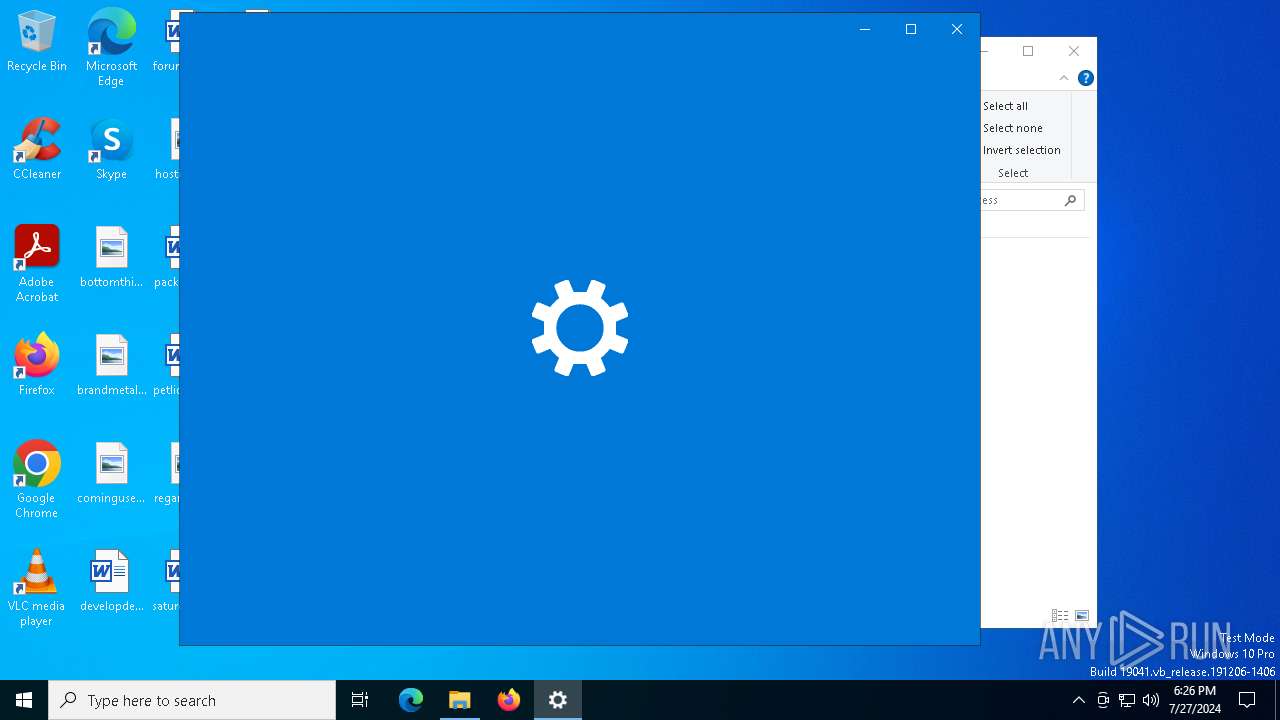Launch Microsoft Edge from the desktop
Viewport: 1280px width, 720px height.
click(x=111, y=47)
